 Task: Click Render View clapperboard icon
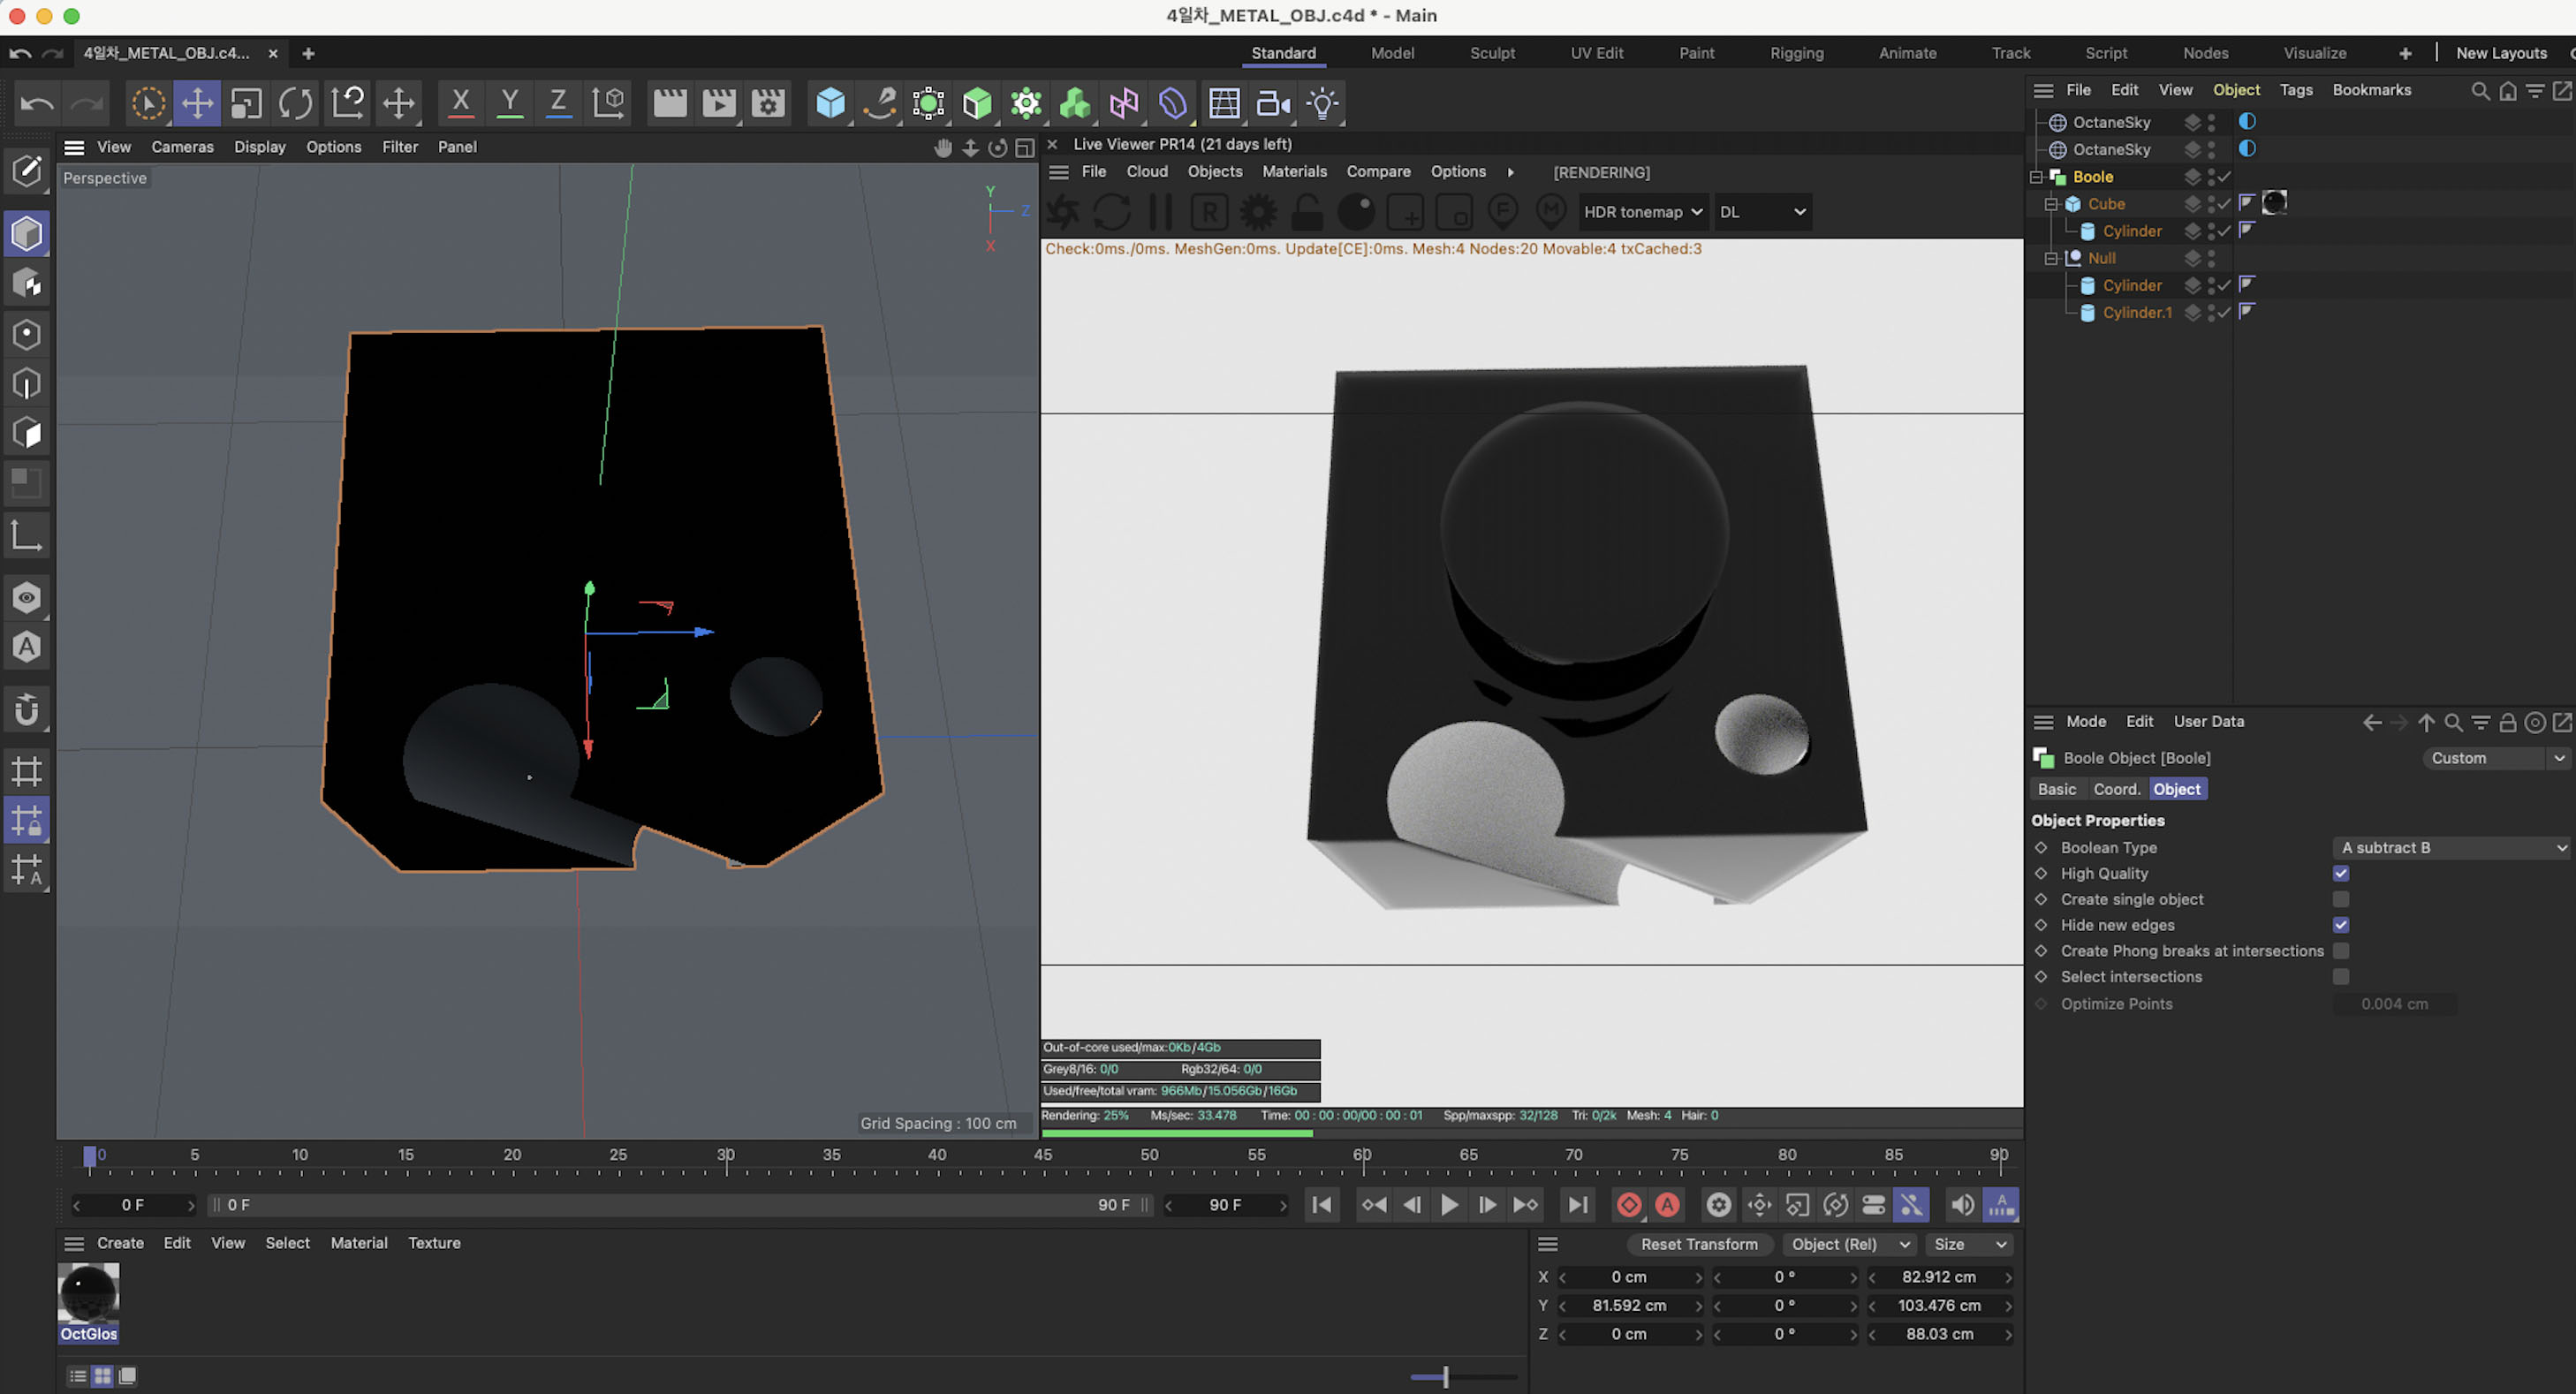[x=670, y=103]
